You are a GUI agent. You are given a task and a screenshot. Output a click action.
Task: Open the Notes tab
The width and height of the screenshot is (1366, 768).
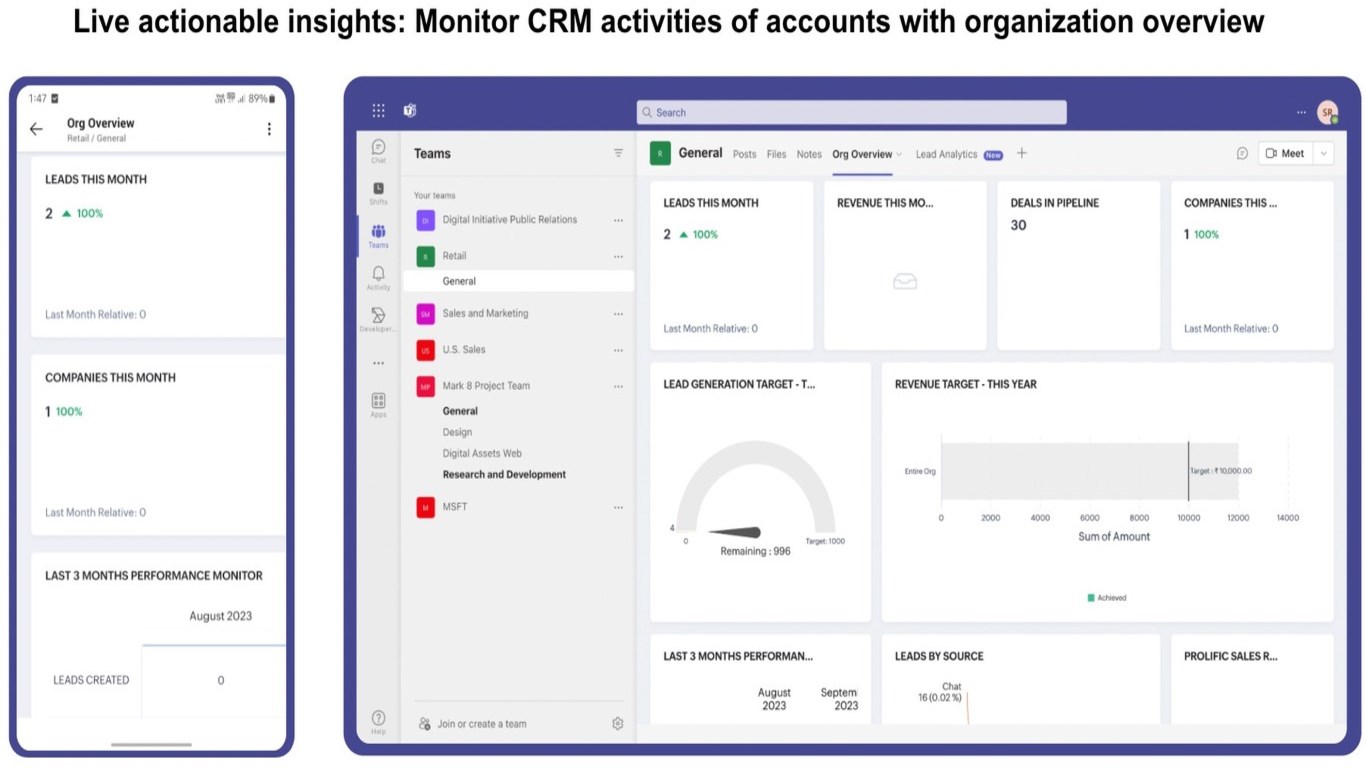click(809, 154)
